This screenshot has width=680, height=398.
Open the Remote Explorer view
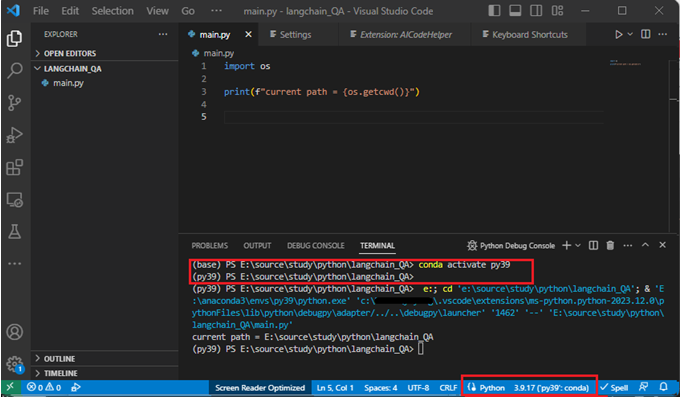(15, 199)
